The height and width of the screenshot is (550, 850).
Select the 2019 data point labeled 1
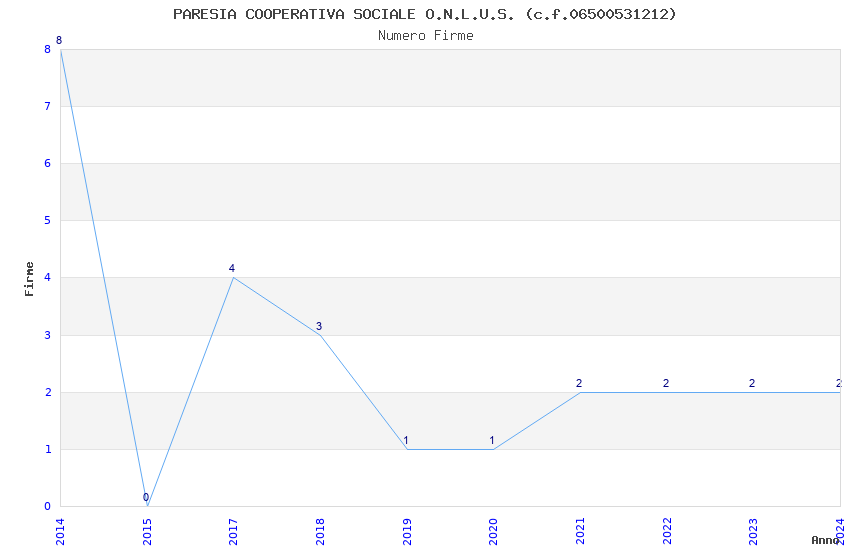407,449
